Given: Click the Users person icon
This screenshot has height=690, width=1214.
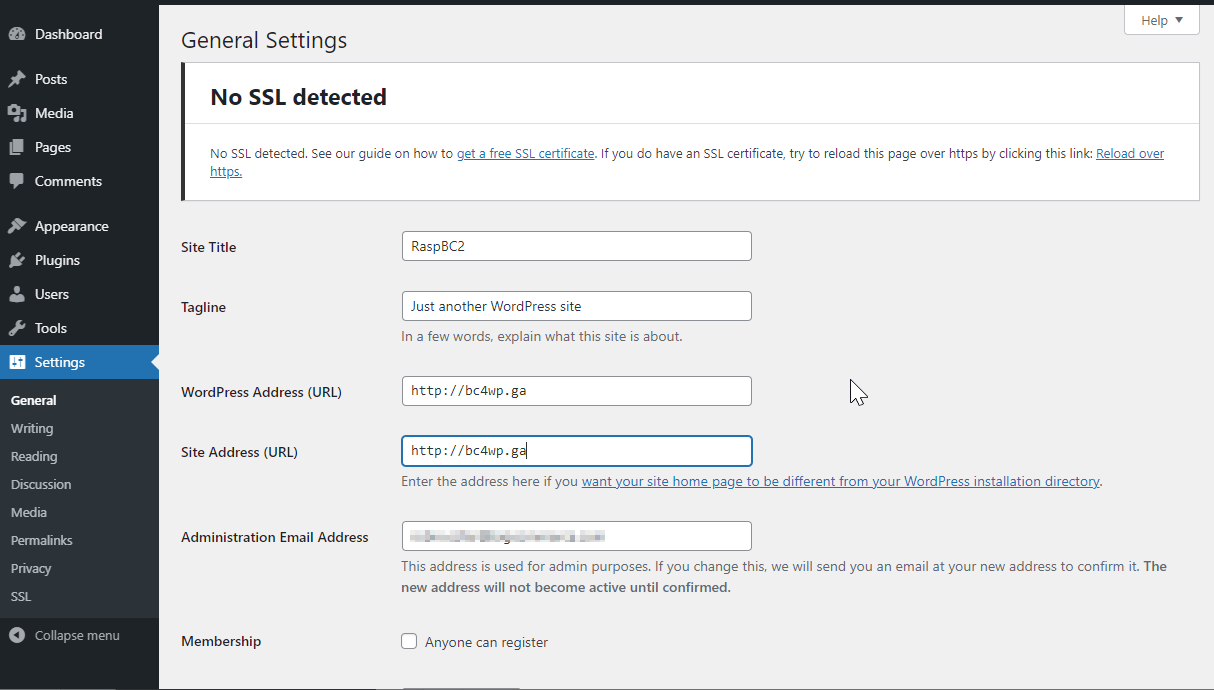Looking at the screenshot, I should 17,294.
